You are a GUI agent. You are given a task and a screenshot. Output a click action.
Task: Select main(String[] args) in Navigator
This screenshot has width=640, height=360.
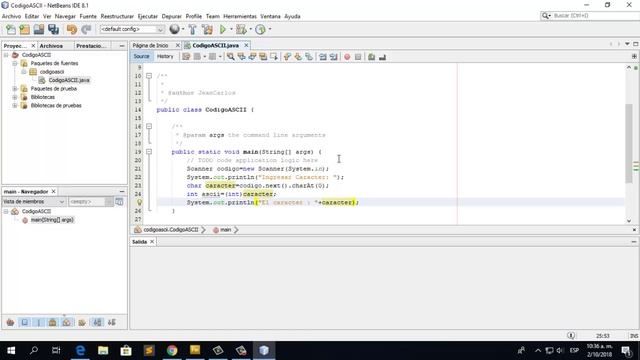(x=52, y=220)
